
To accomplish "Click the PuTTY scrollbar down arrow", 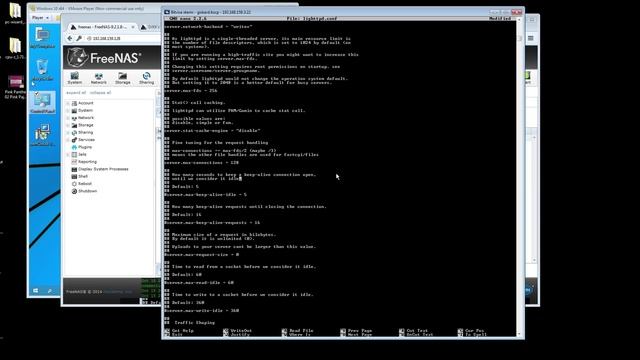I will [519, 334].
